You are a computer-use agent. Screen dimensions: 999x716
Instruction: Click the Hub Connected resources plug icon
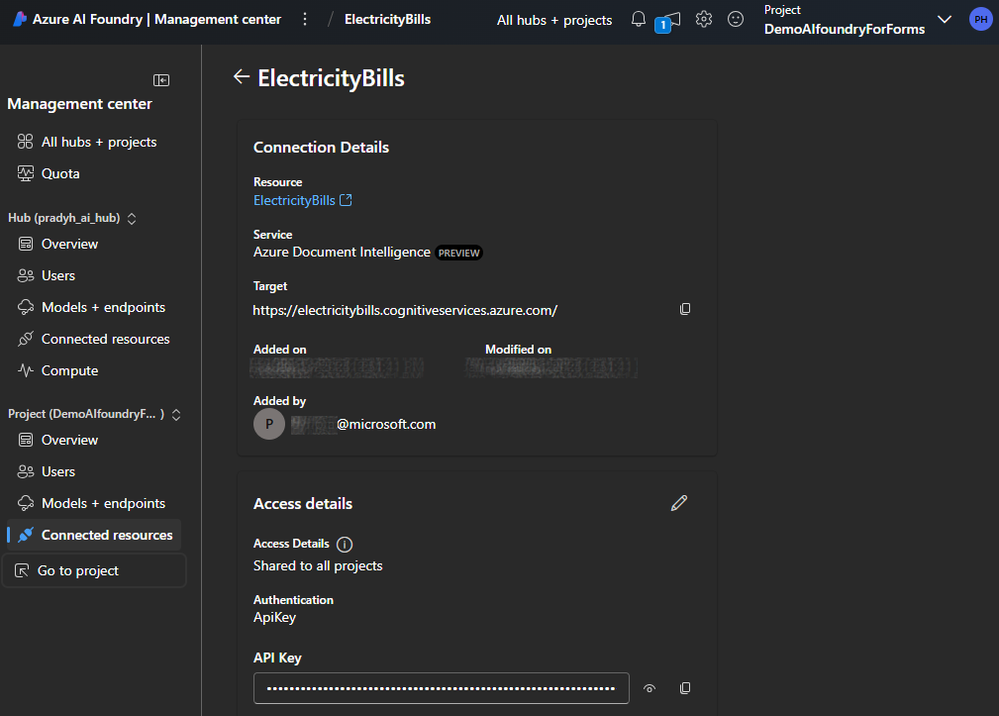[25, 339]
